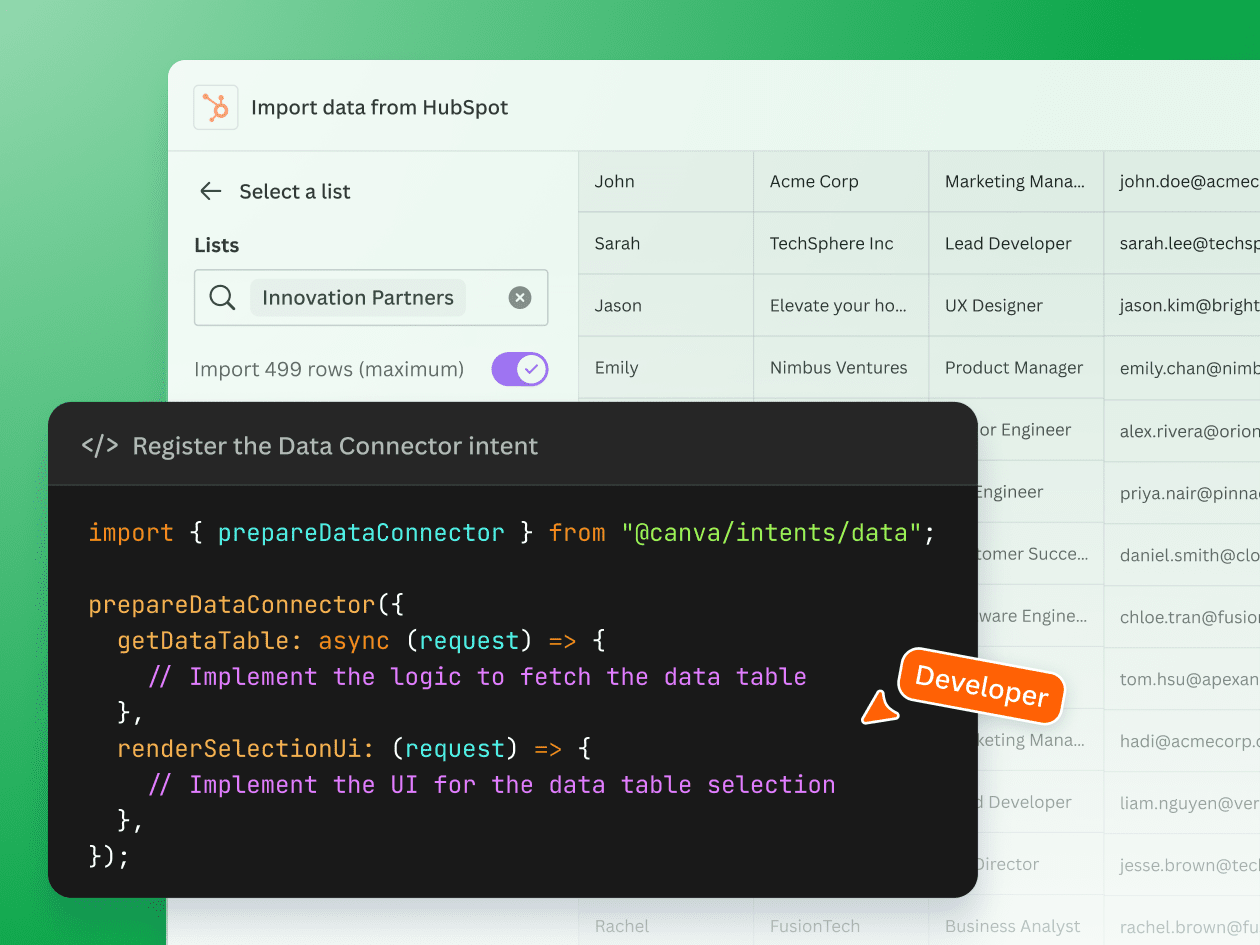Screen dimensions: 1260x945
Task: Click the 'Select a list' heading text
Action: click(x=295, y=191)
